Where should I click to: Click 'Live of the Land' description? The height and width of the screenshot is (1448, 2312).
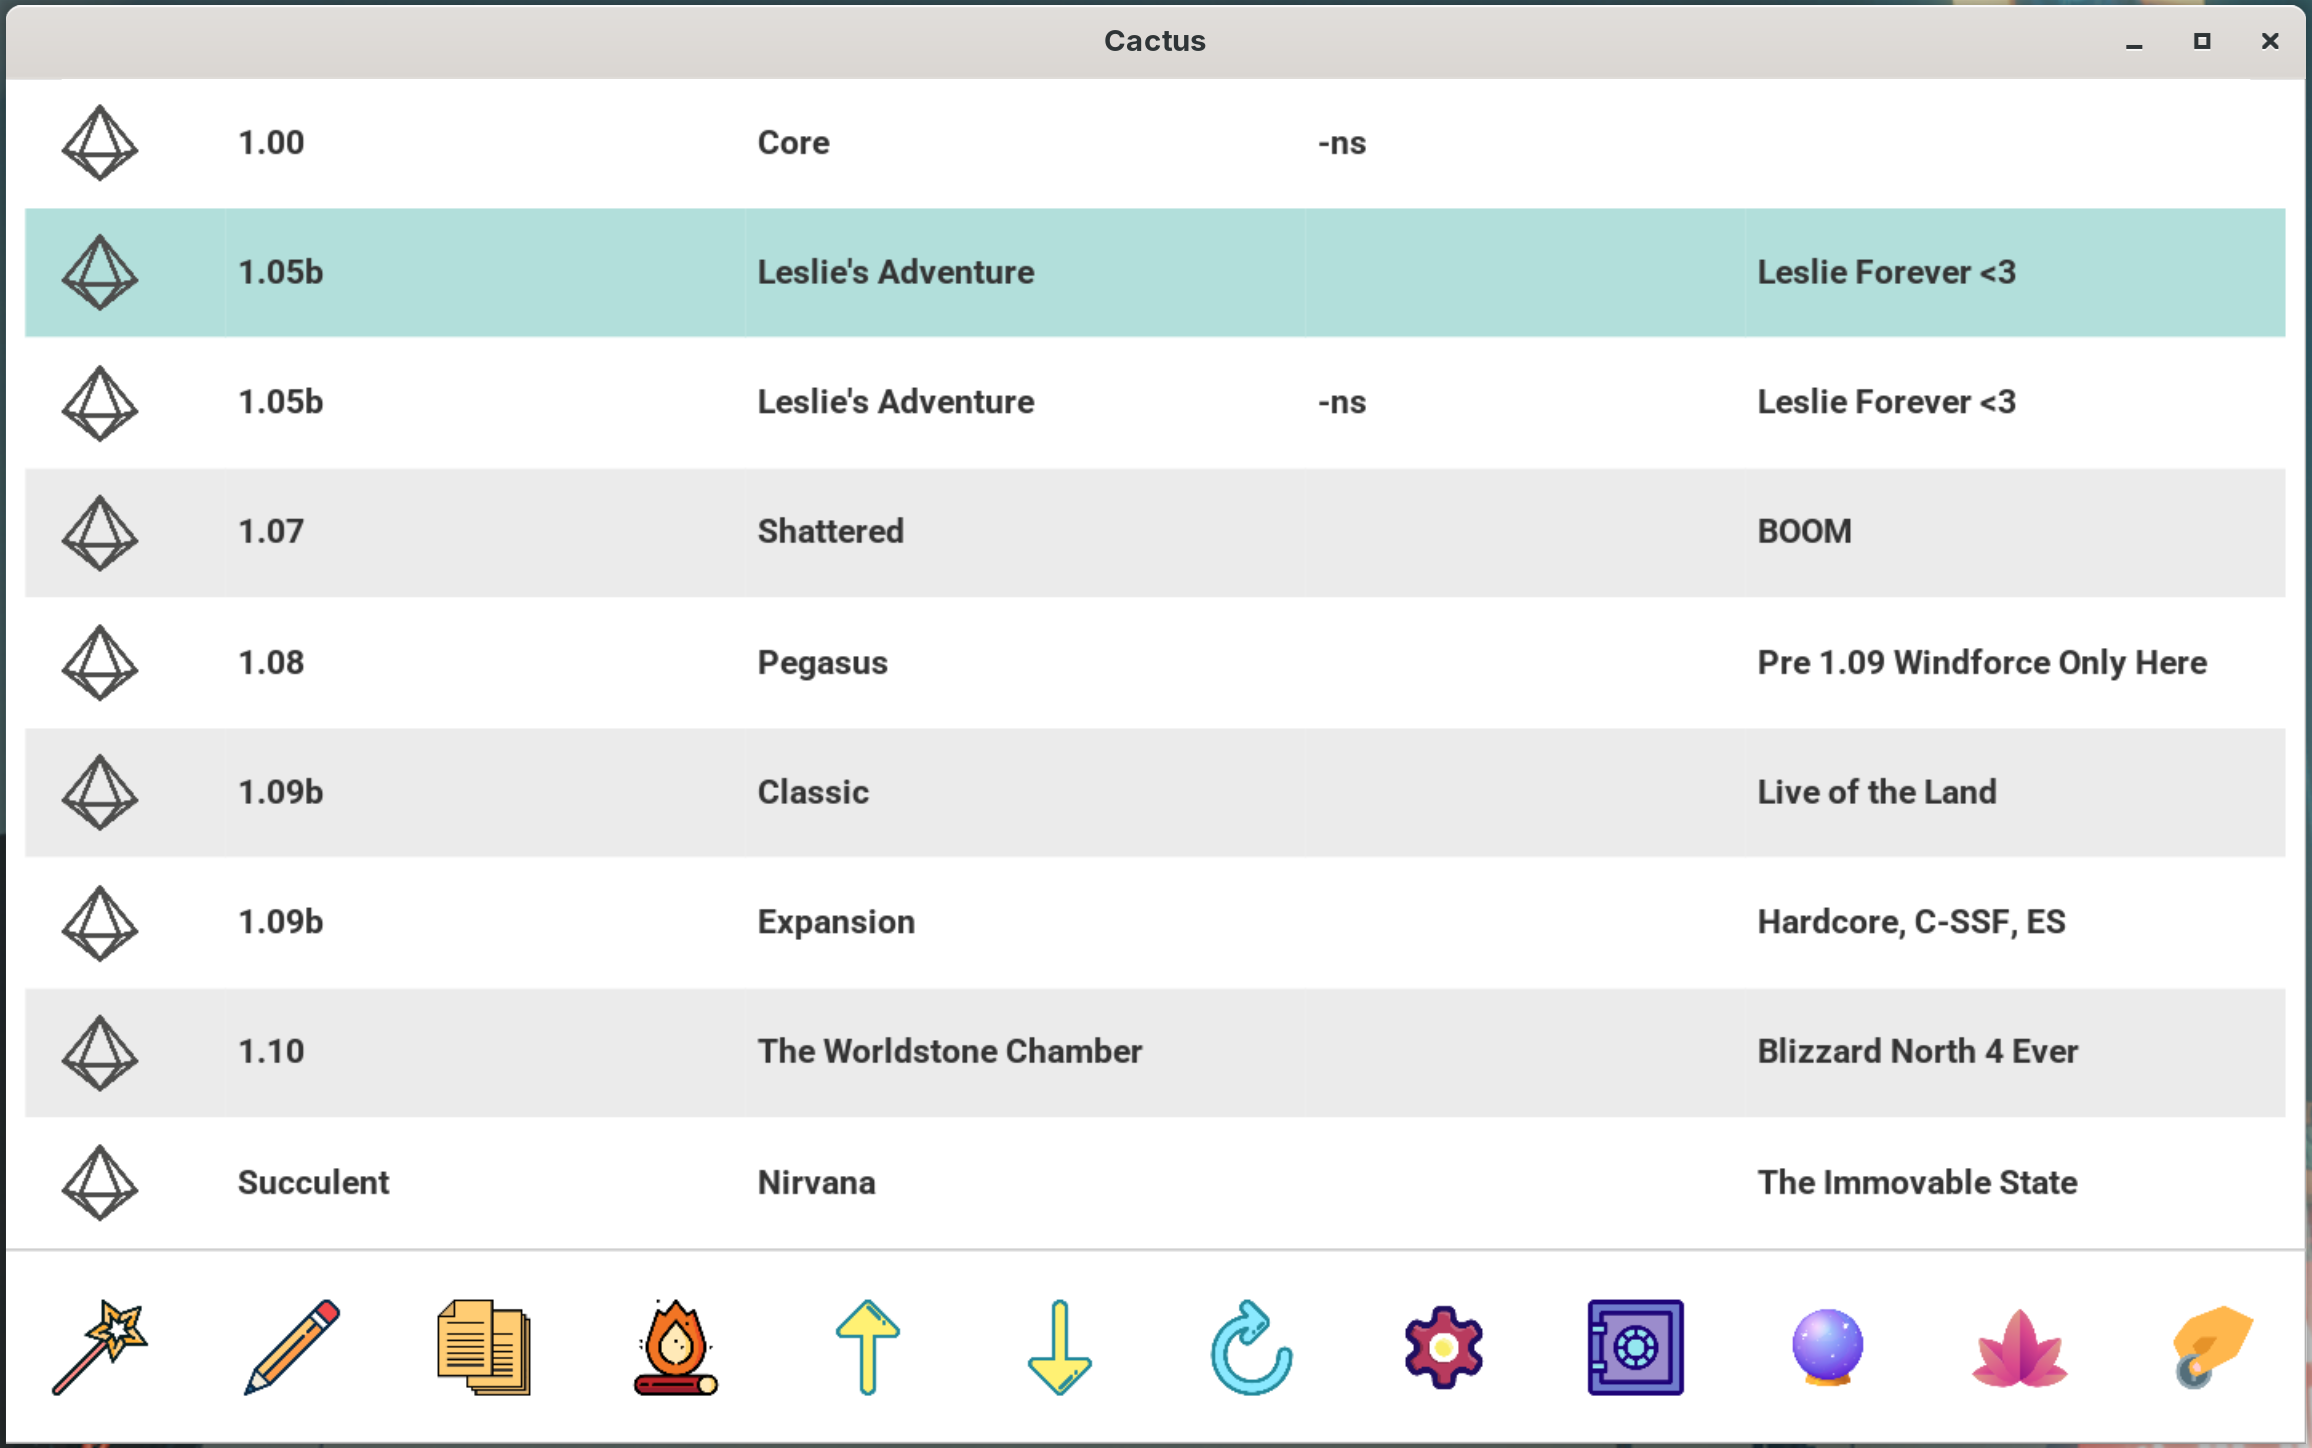tap(1877, 792)
